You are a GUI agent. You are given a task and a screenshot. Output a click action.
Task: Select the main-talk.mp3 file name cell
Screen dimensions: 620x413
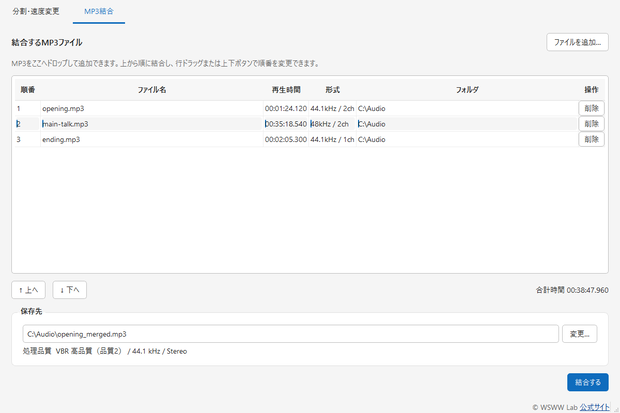point(152,124)
